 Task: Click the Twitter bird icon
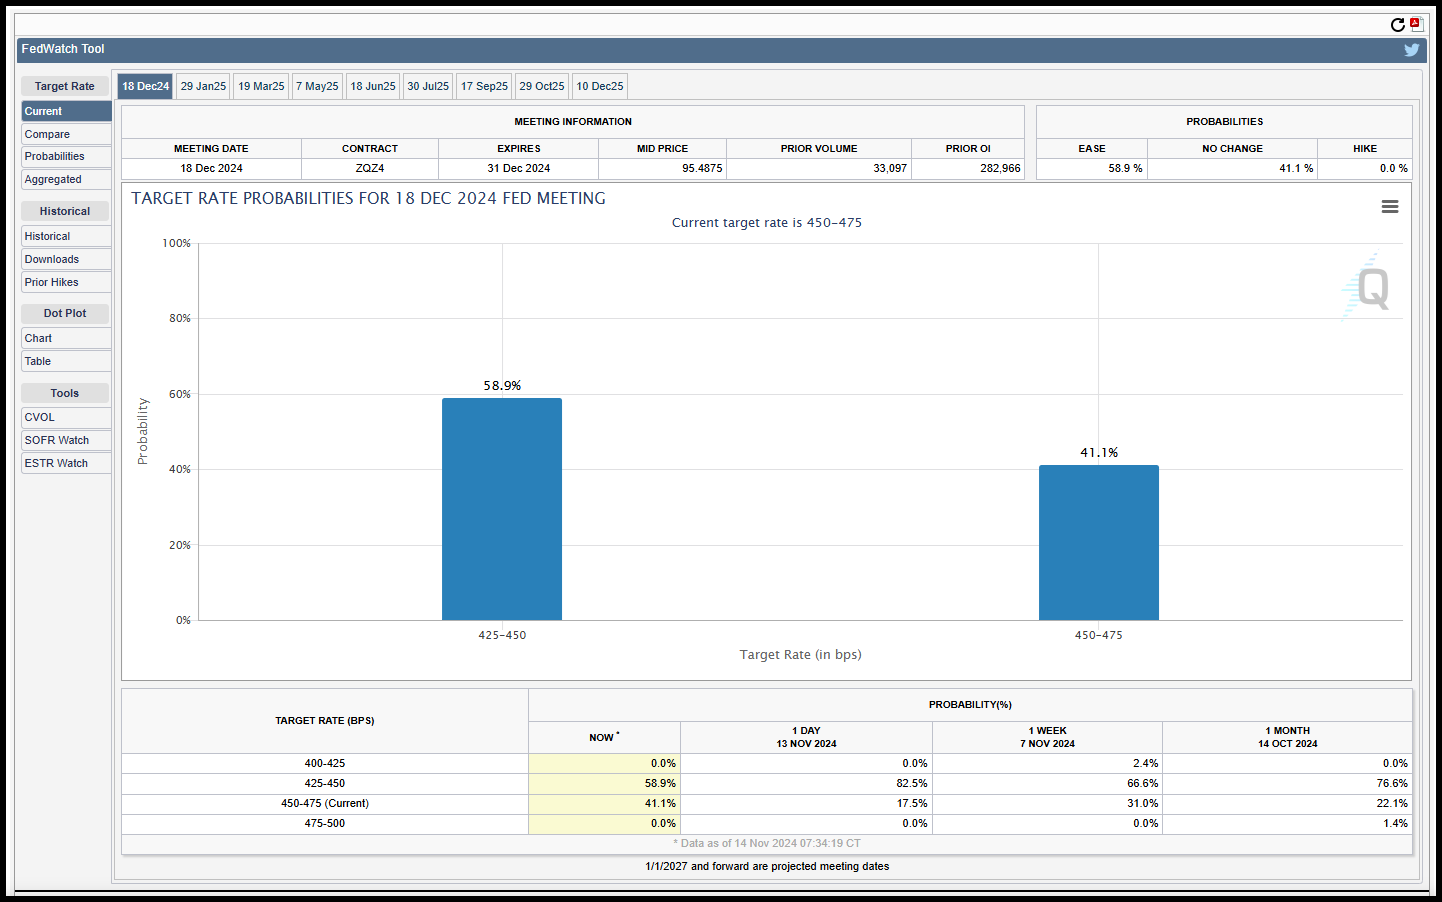(x=1411, y=50)
